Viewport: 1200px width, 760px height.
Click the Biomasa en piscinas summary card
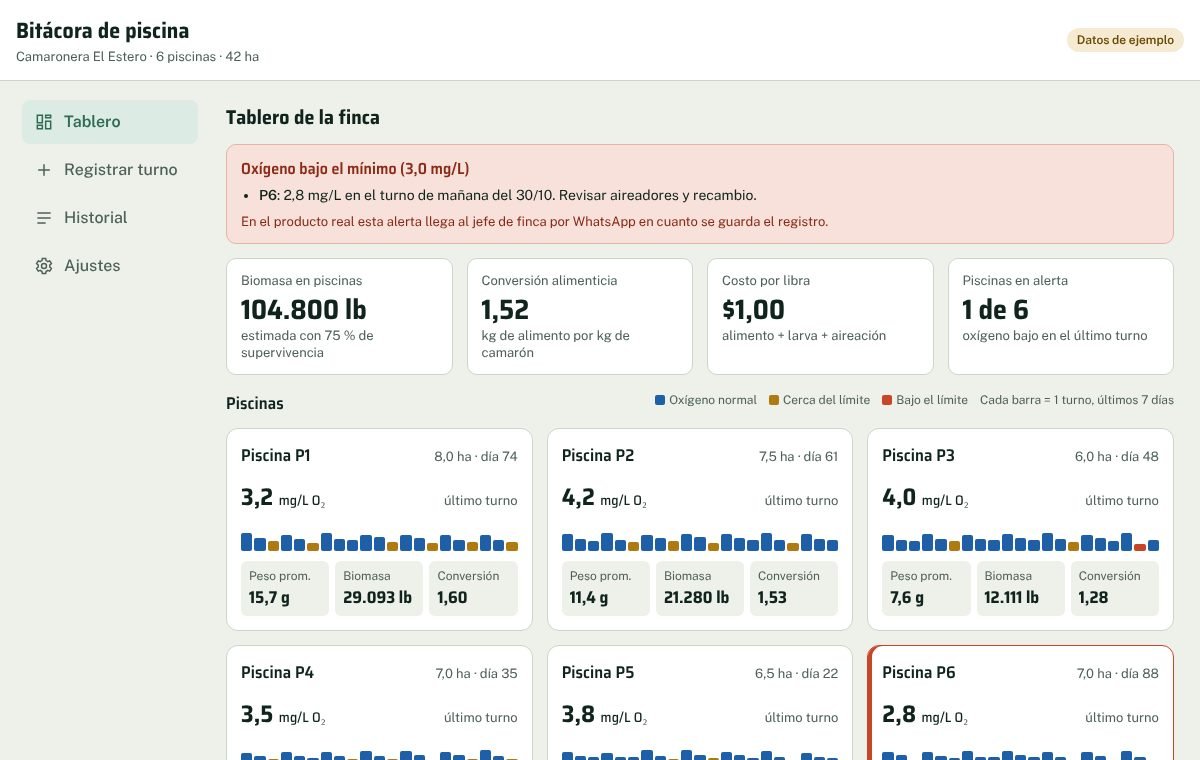(339, 317)
